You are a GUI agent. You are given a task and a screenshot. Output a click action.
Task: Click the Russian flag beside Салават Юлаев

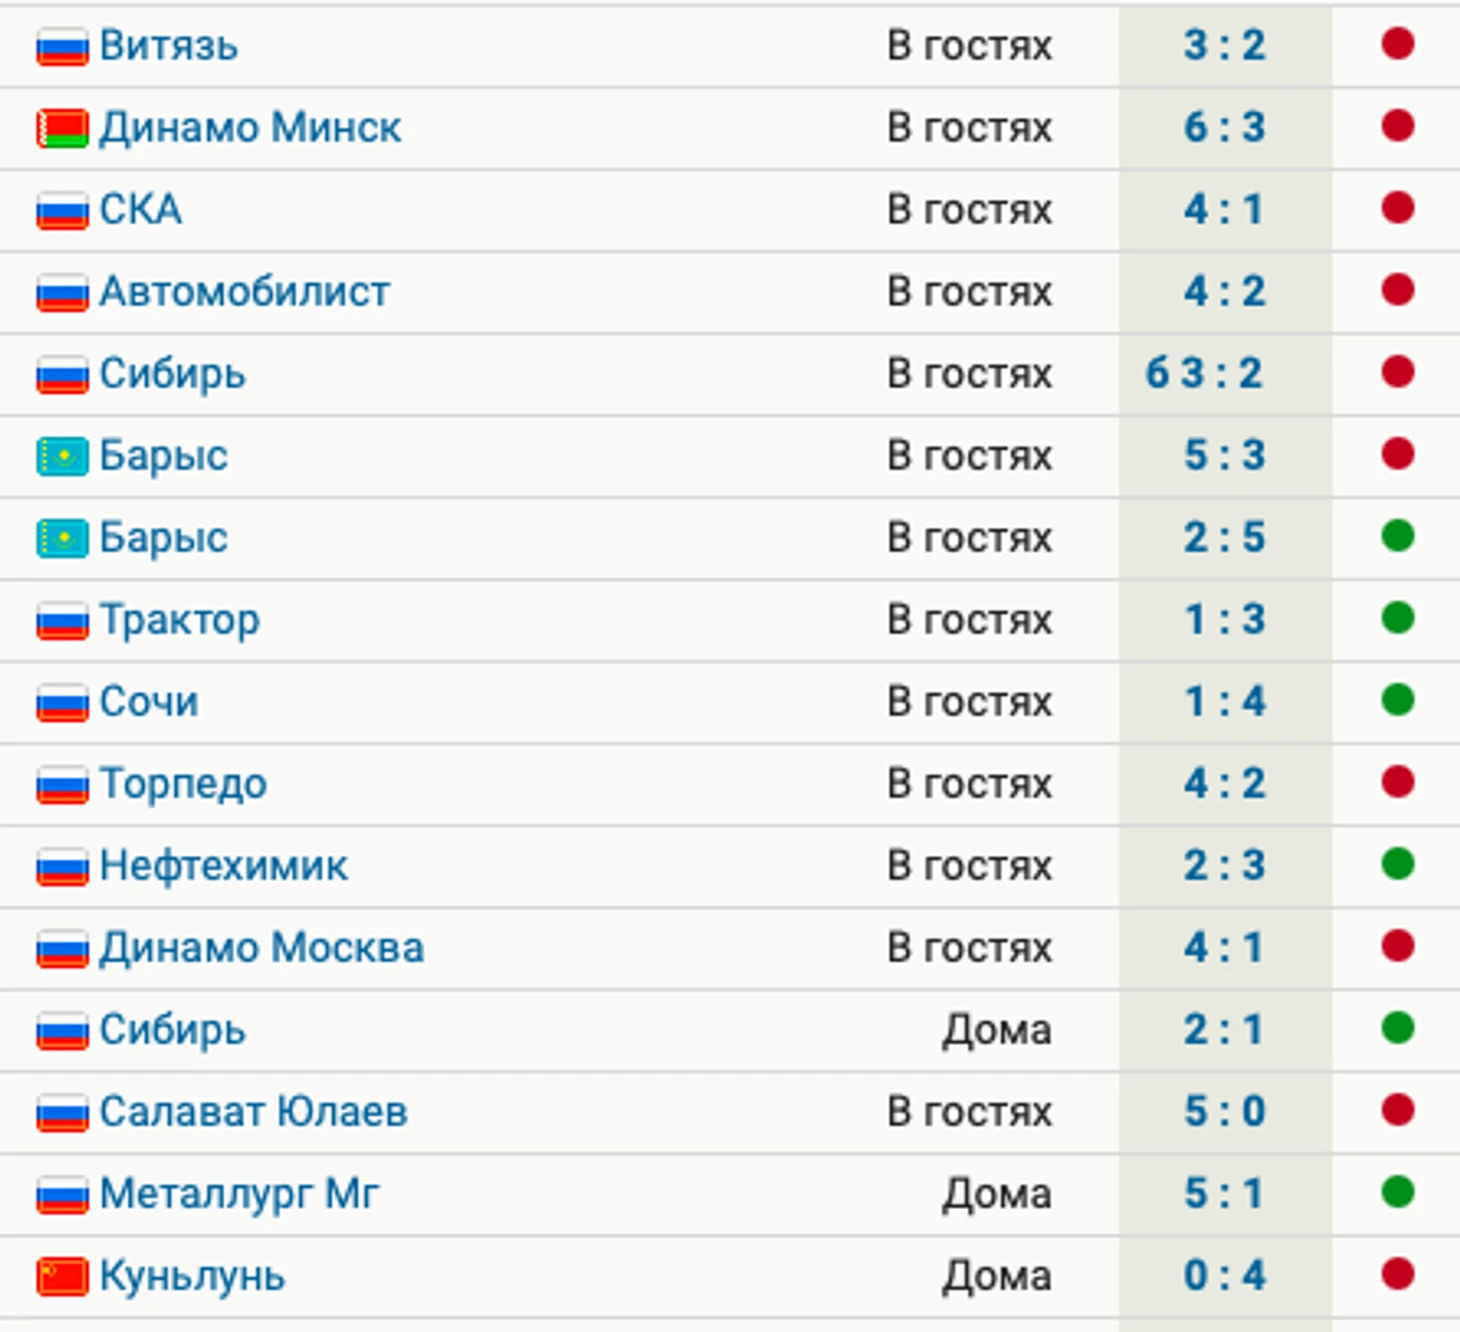pyautogui.click(x=62, y=1113)
